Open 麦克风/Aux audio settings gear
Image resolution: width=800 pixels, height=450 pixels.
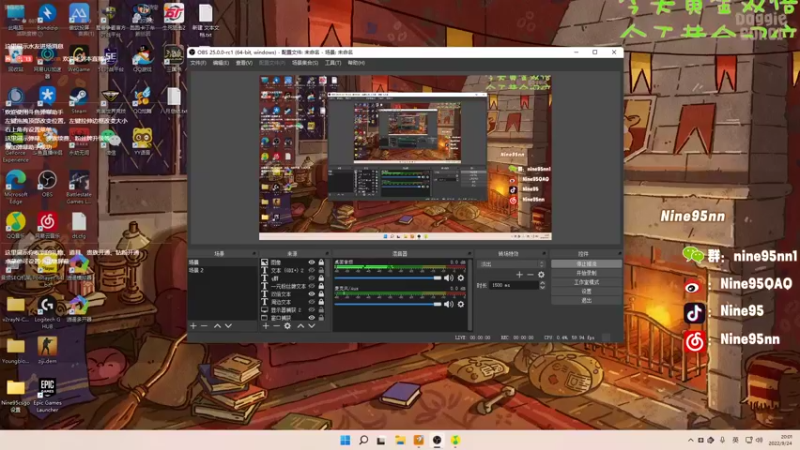[461, 304]
